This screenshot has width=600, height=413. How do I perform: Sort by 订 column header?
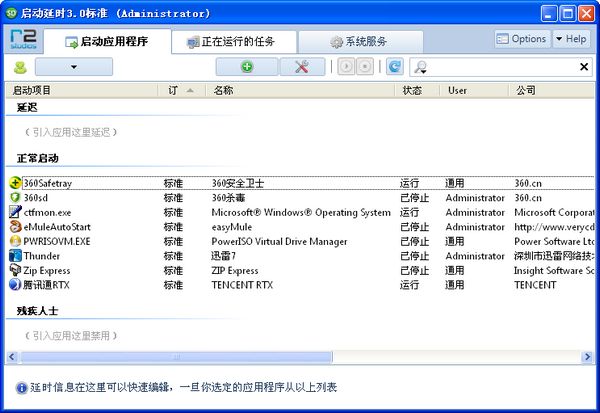182,90
